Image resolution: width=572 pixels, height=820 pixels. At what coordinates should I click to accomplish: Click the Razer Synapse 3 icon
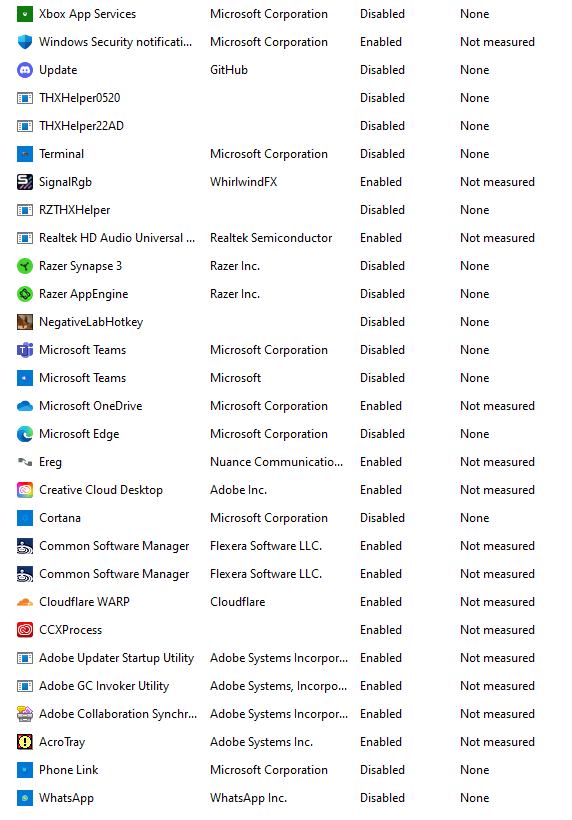[25, 266]
